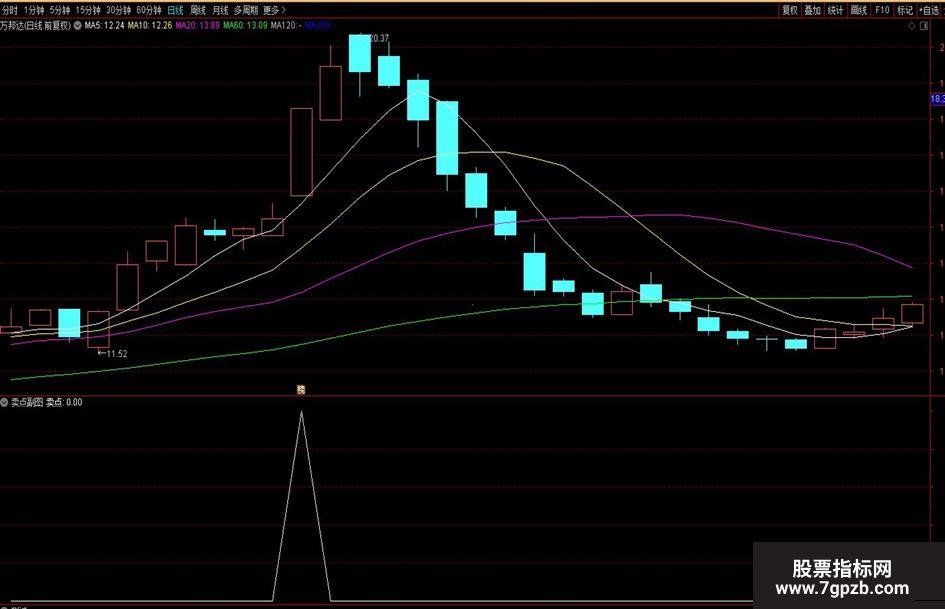The image size is (945, 609).
Task: Click the 叠加 overlay button
Action: pos(813,10)
